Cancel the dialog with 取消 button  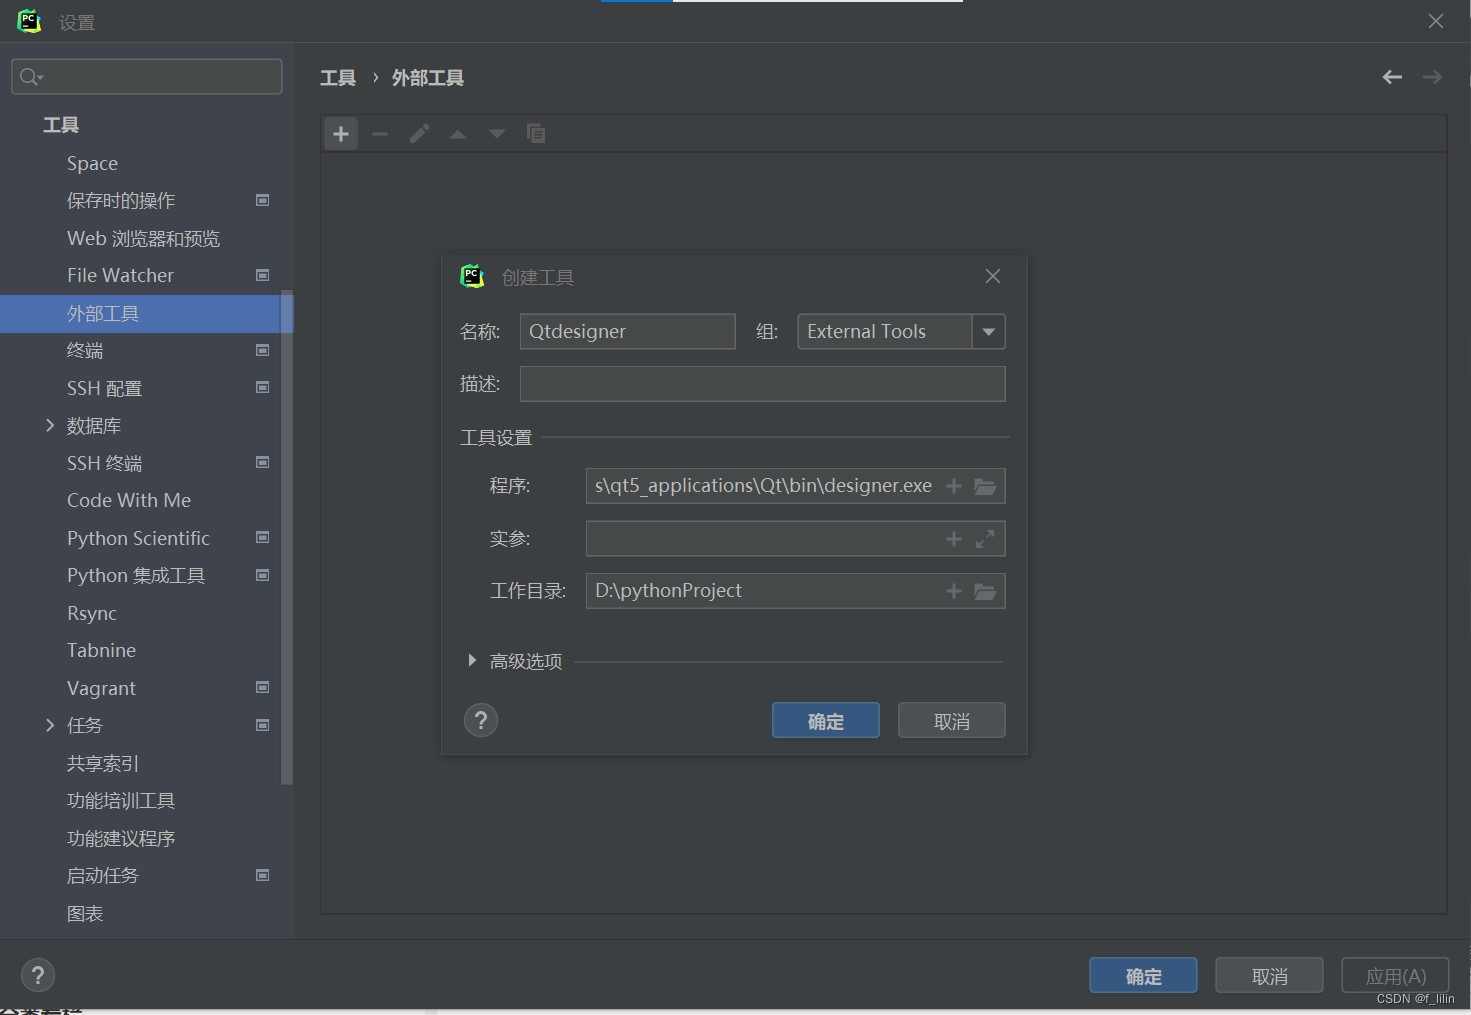pos(950,720)
